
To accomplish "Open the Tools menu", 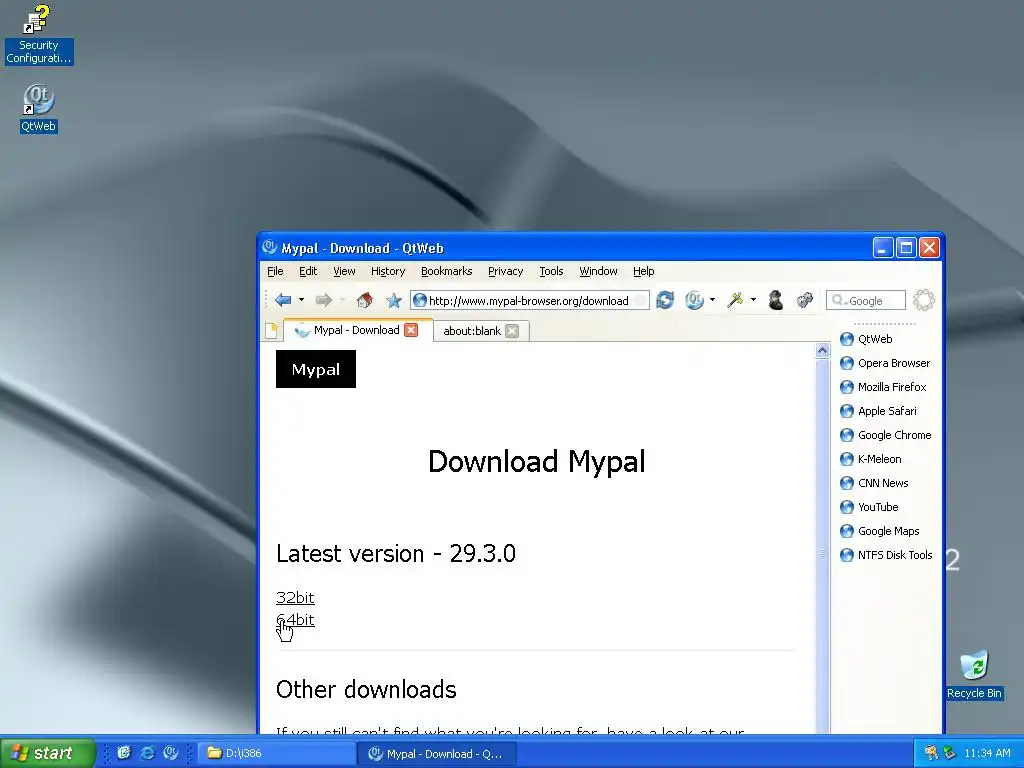I will pos(551,271).
